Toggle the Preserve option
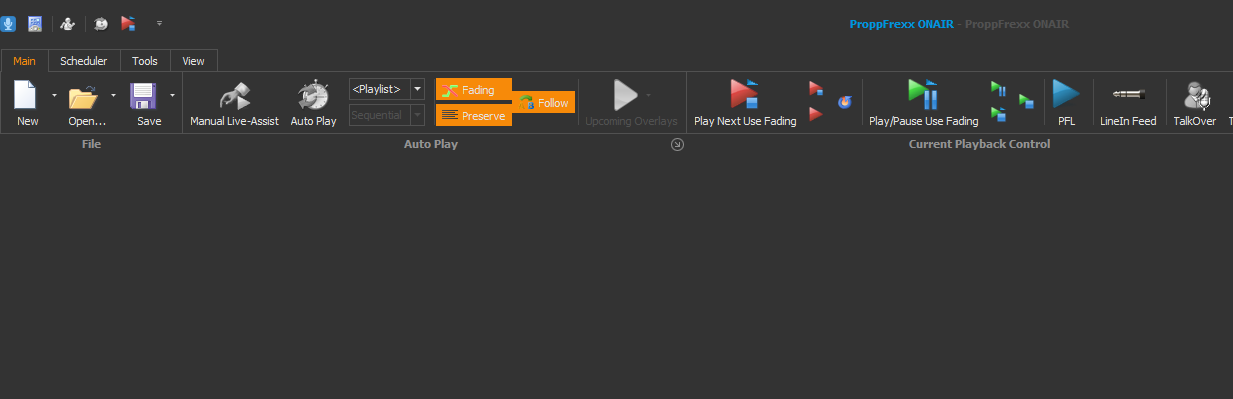Screen dimensions: 1233x399 pos(473,116)
